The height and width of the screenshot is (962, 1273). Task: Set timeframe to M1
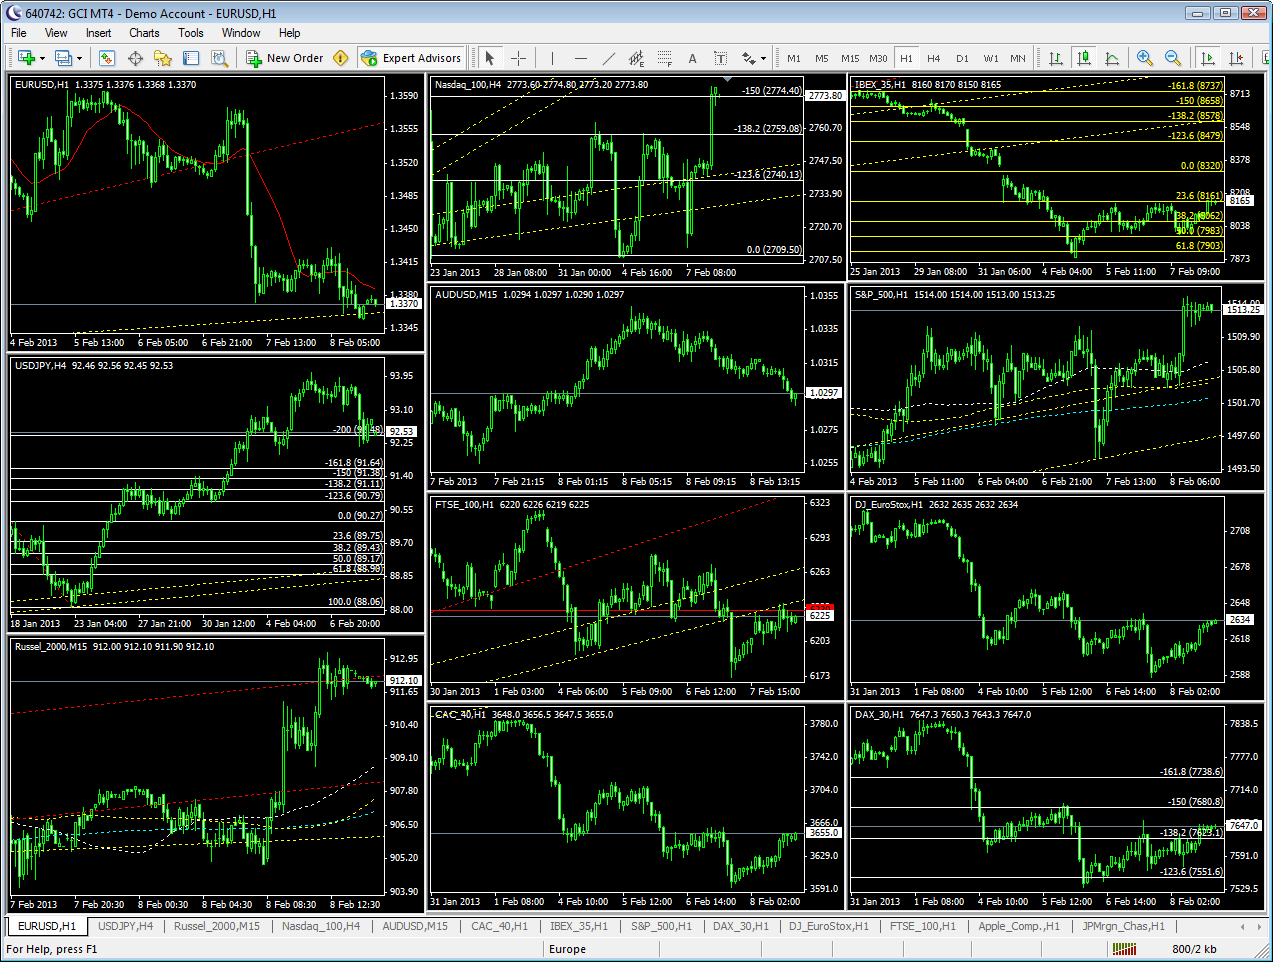tap(794, 58)
